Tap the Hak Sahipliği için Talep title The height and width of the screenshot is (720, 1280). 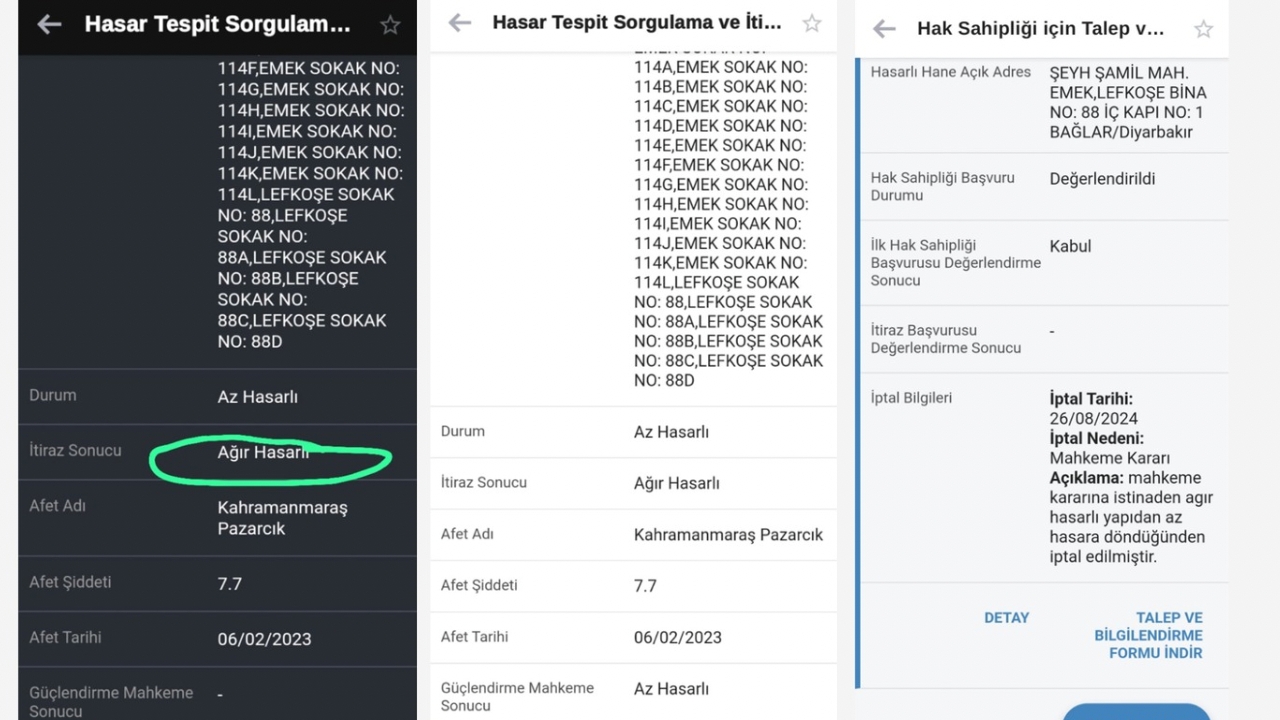pos(1040,29)
